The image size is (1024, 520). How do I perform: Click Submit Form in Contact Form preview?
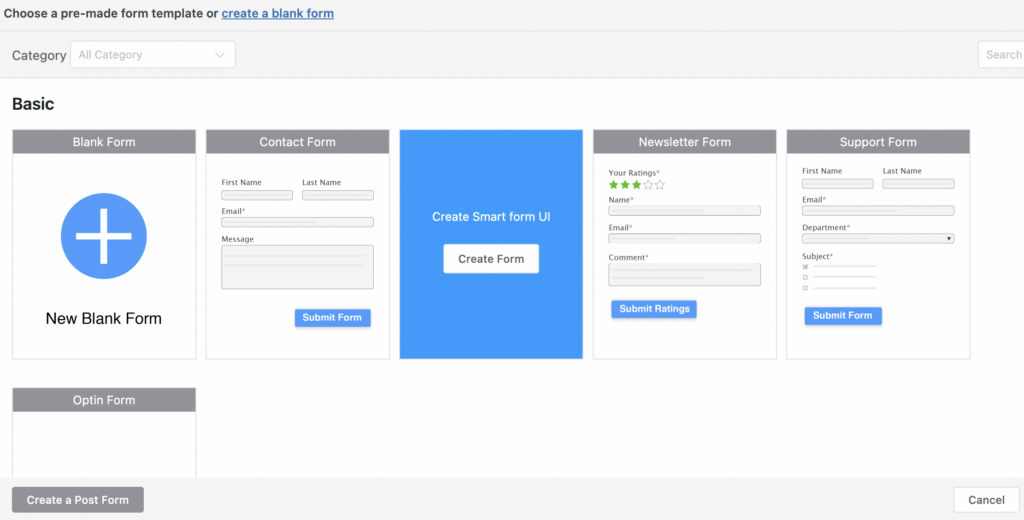click(x=332, y=317)
